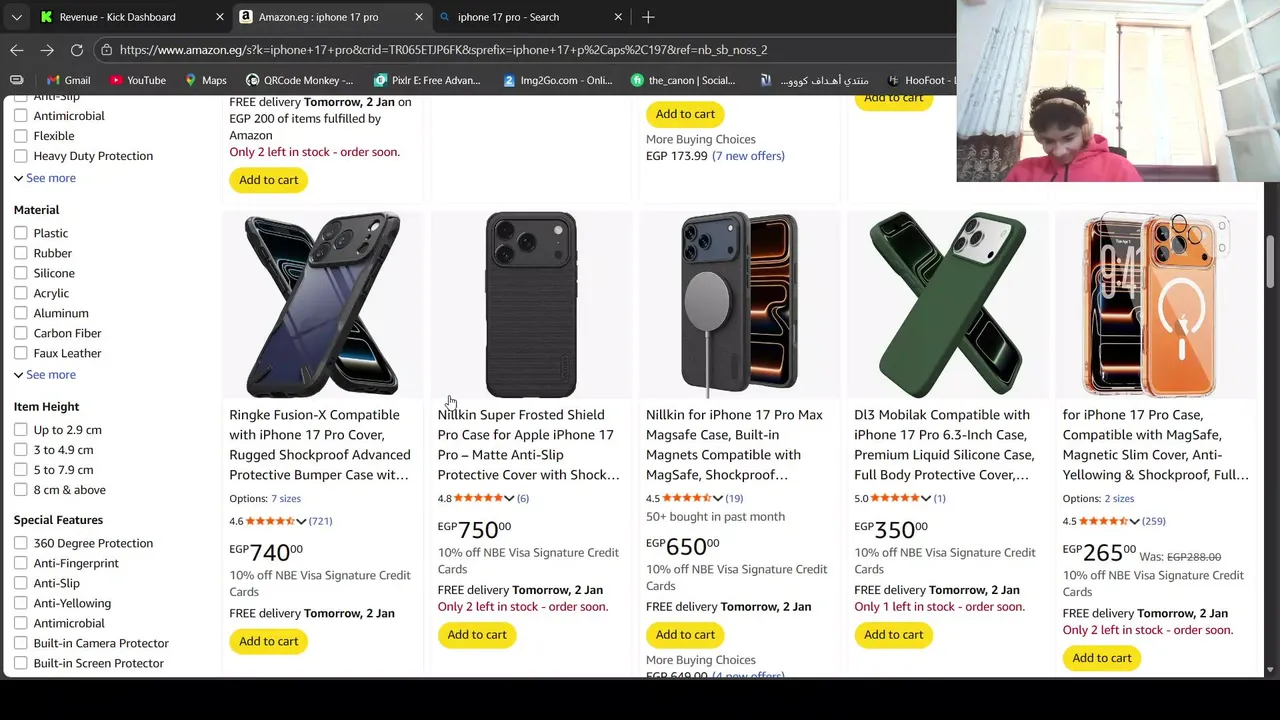Screen dimensions: 1280x720
Task: Open the tab search dropdown arrow
Action: (16, 17)
